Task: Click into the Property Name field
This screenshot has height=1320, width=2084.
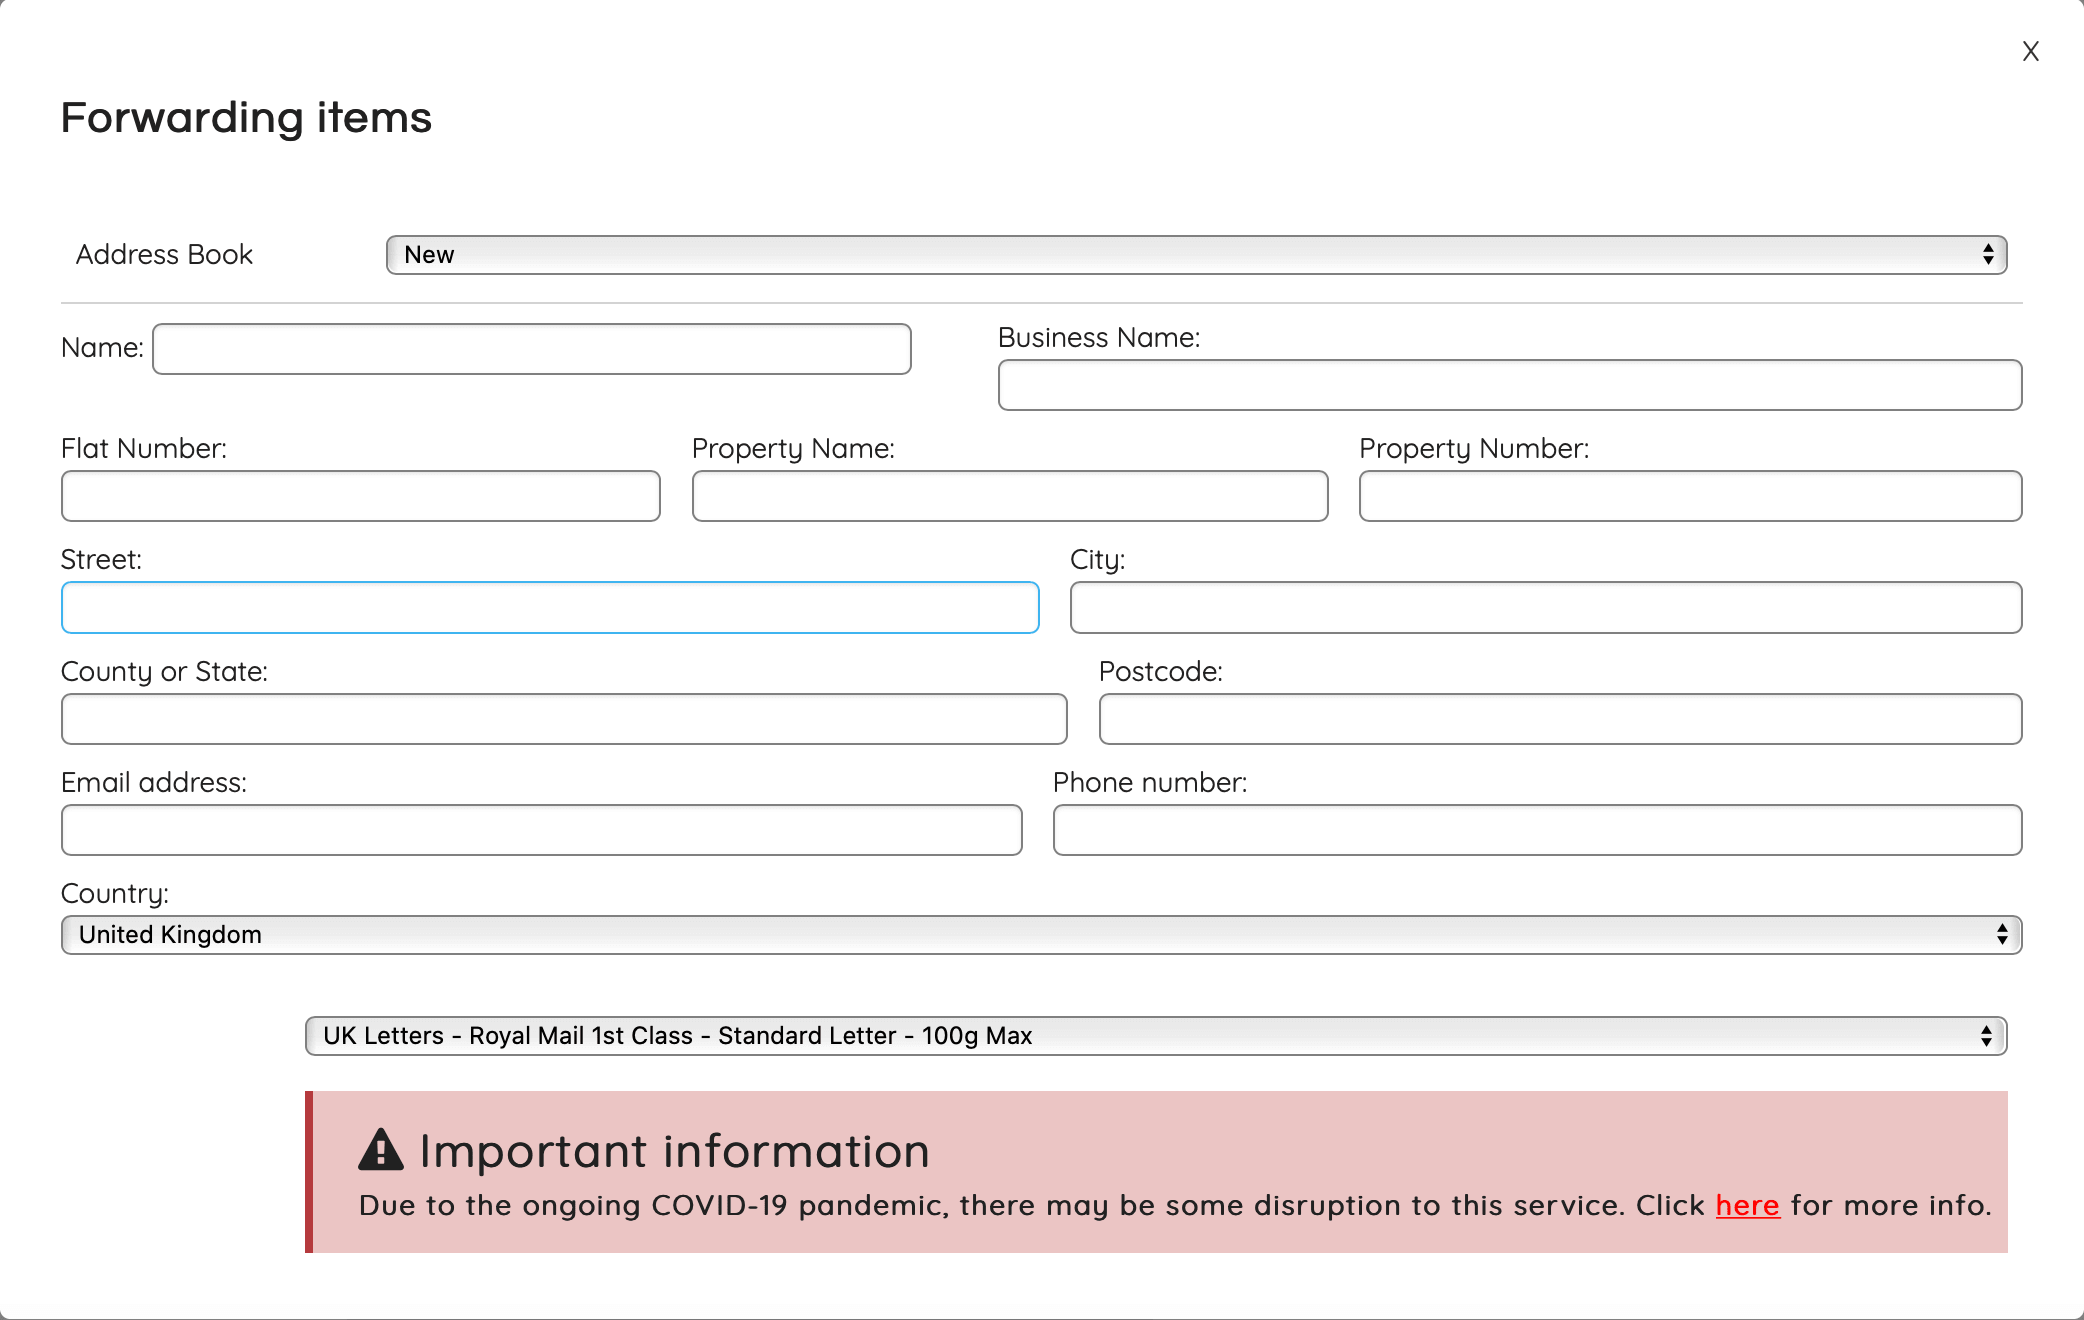Action: (x=1009, y=496)
